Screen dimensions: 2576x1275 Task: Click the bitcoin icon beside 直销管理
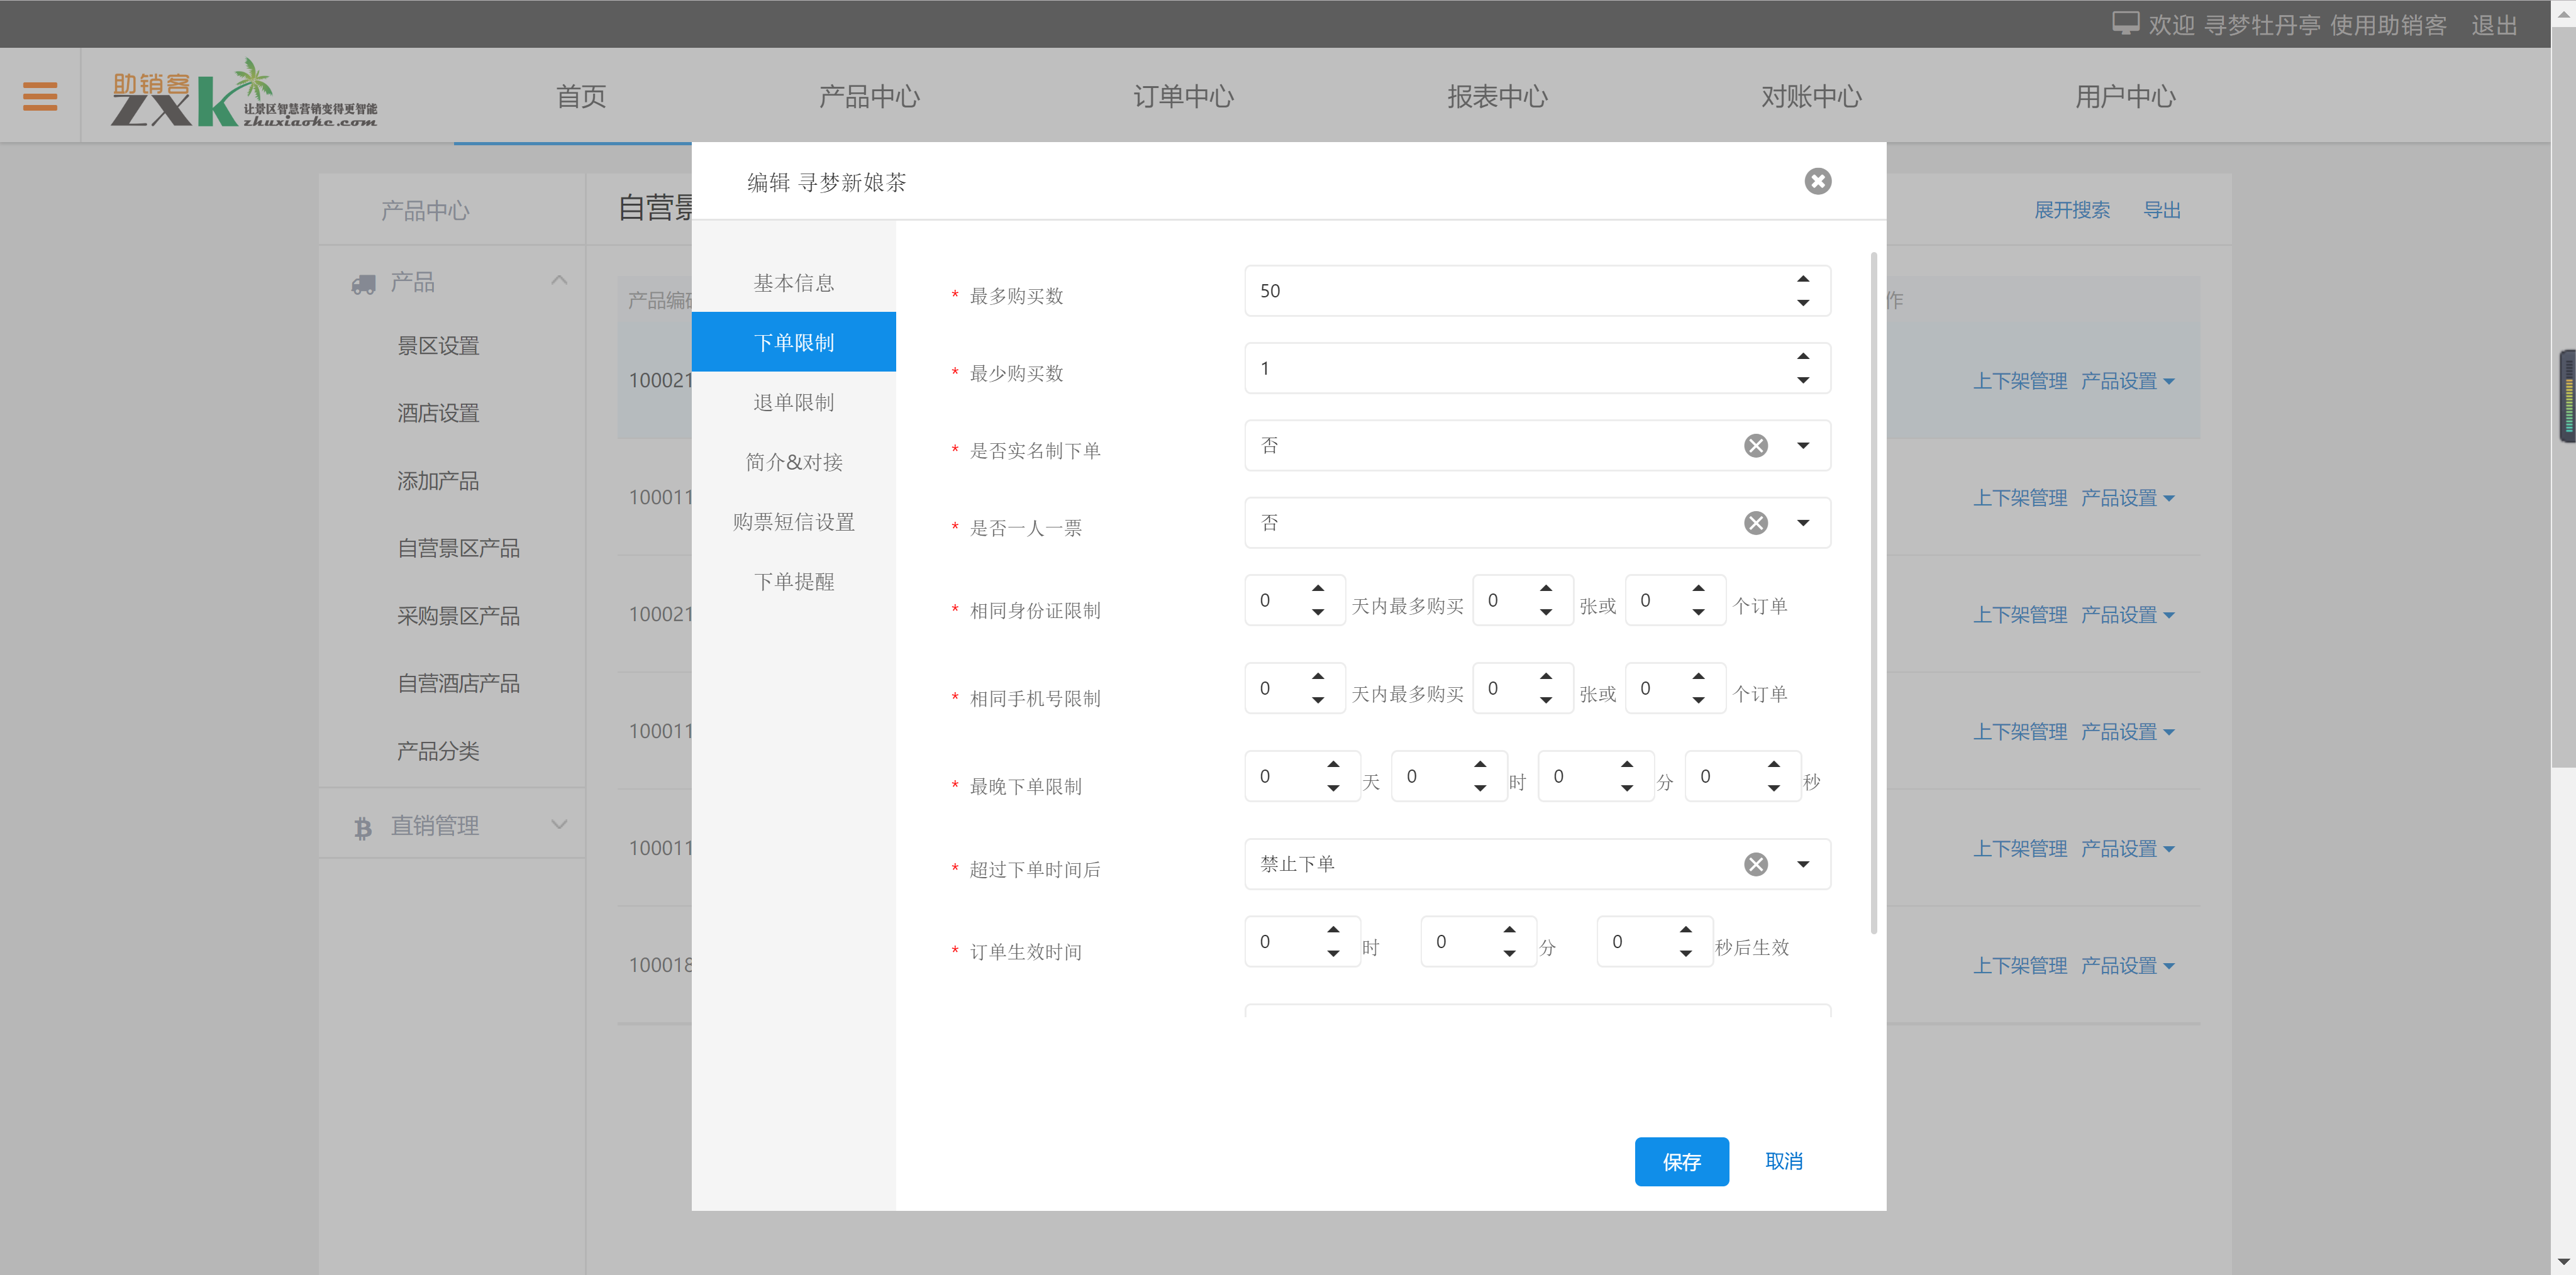(x=363, y=827)
